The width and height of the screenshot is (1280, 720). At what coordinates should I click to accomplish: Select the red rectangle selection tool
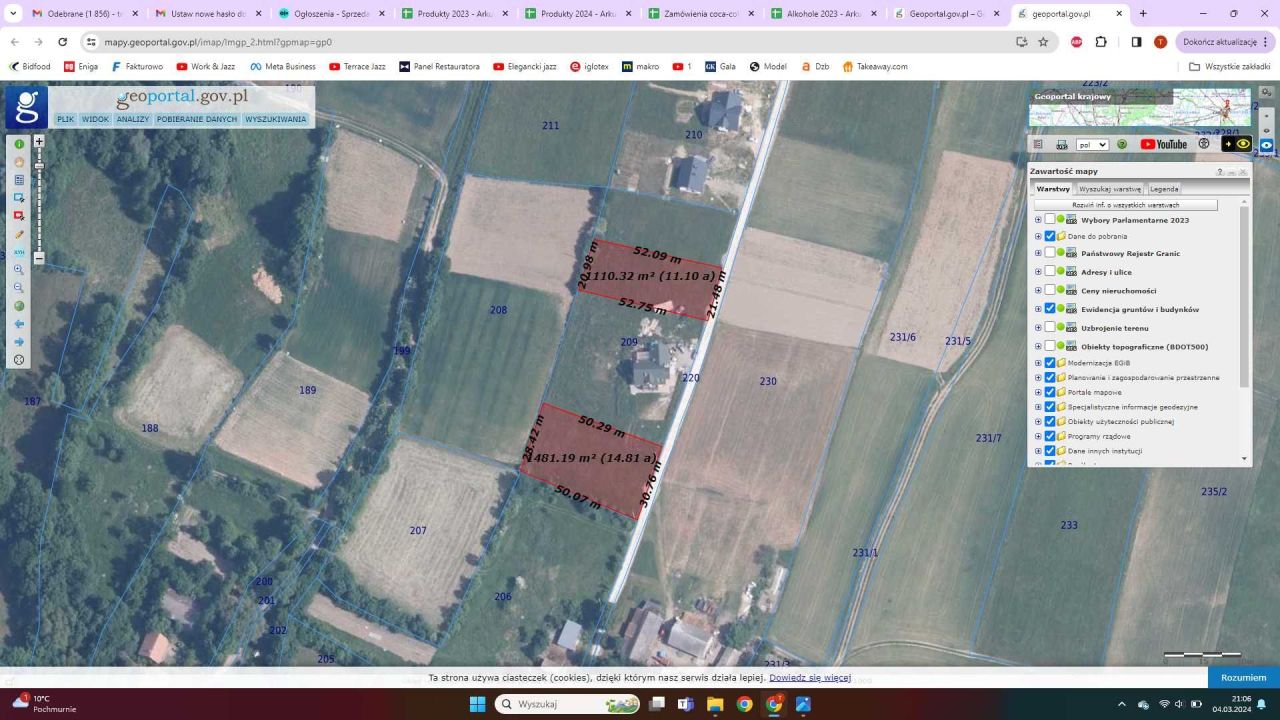tap(19, 216)
